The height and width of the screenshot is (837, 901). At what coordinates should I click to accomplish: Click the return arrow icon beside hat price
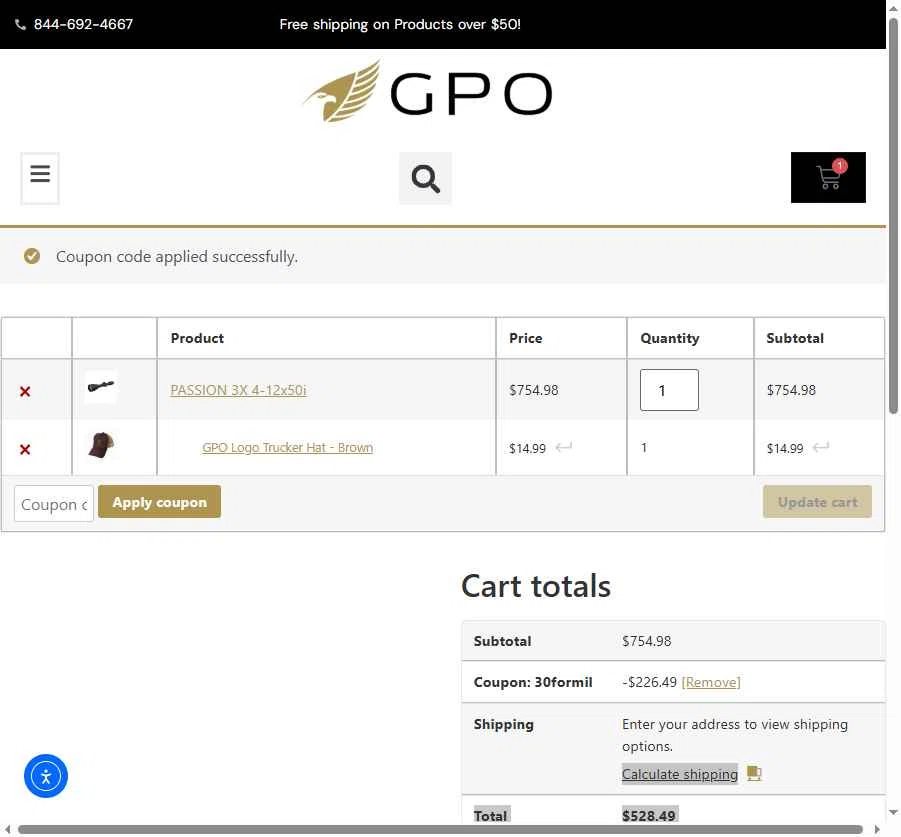point(564,447)
